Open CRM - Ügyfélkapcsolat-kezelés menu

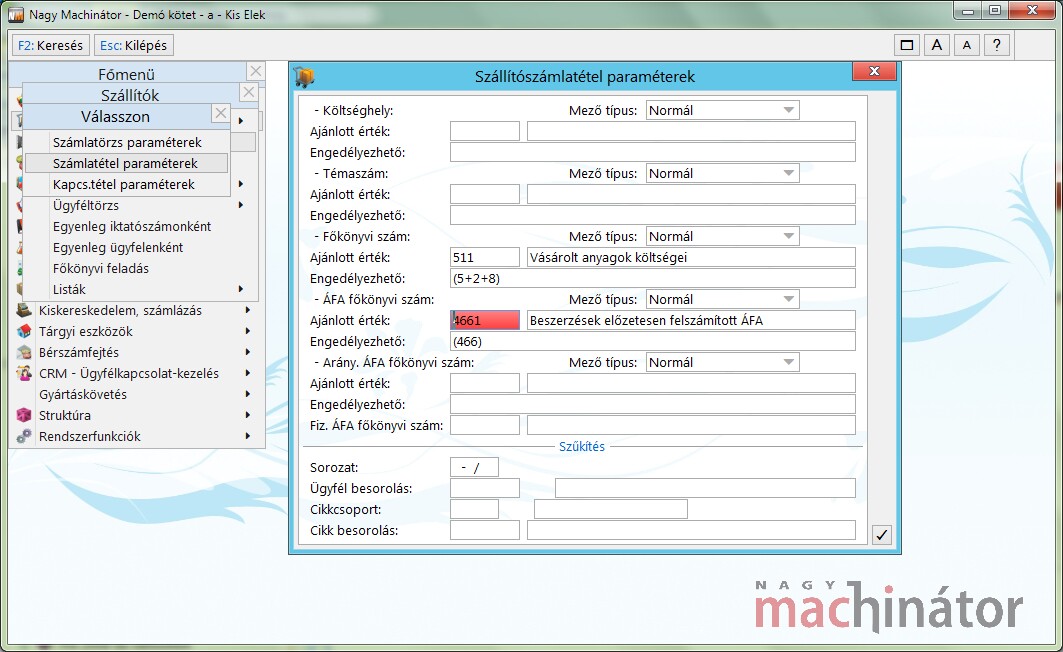tap(136, 373)
